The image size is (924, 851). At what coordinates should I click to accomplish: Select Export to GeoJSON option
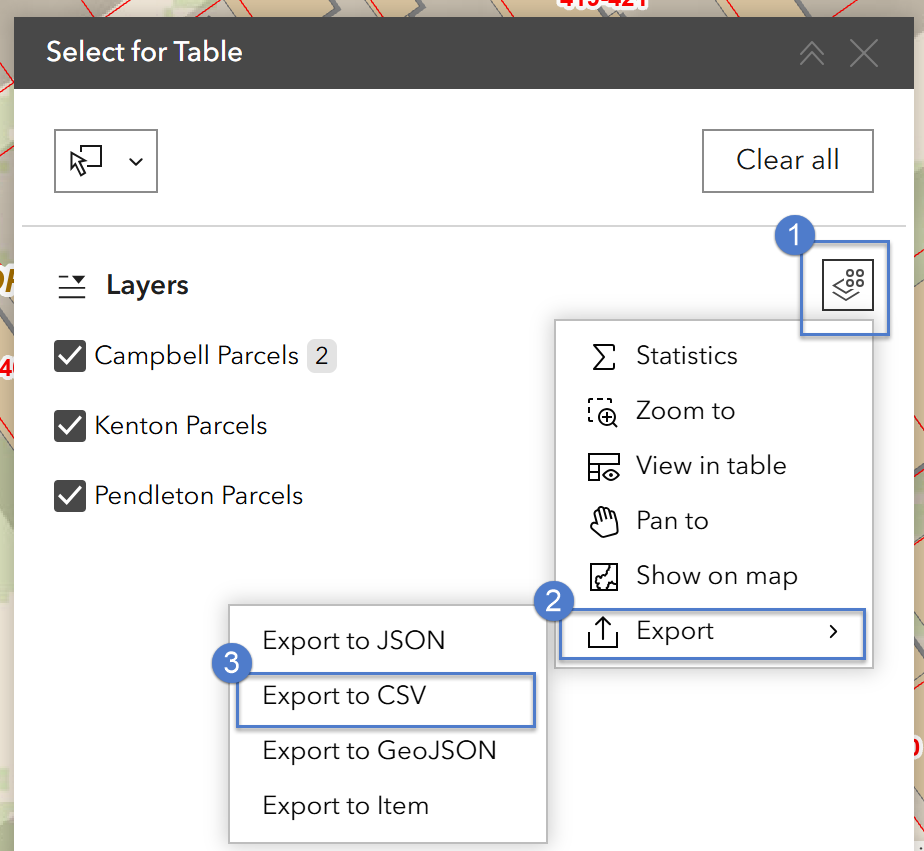pyautogui.click(x=379, y=750)
